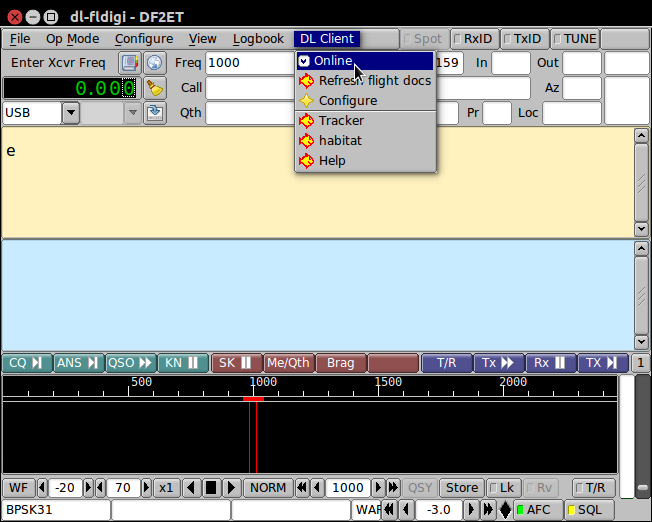Open the View menu

tap(203, 39)
